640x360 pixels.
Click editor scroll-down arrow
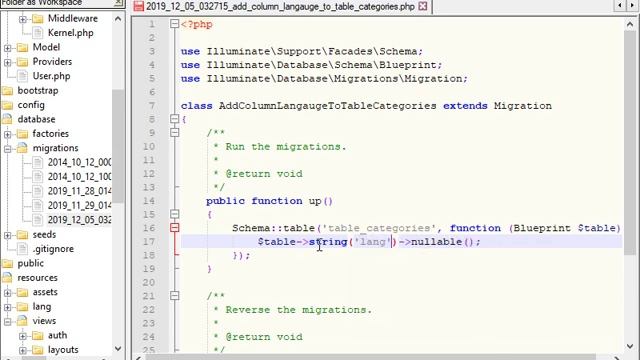(630, 347)
